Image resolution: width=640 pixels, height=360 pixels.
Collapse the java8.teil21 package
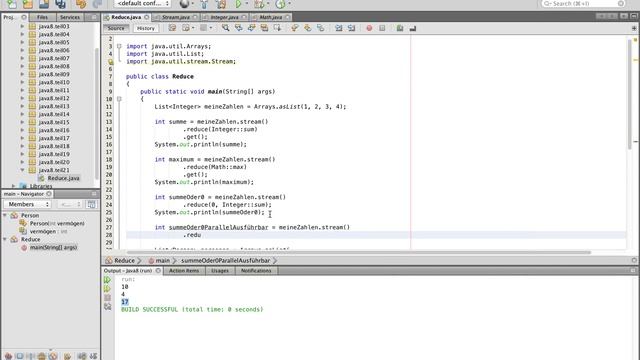coord(22,170)
